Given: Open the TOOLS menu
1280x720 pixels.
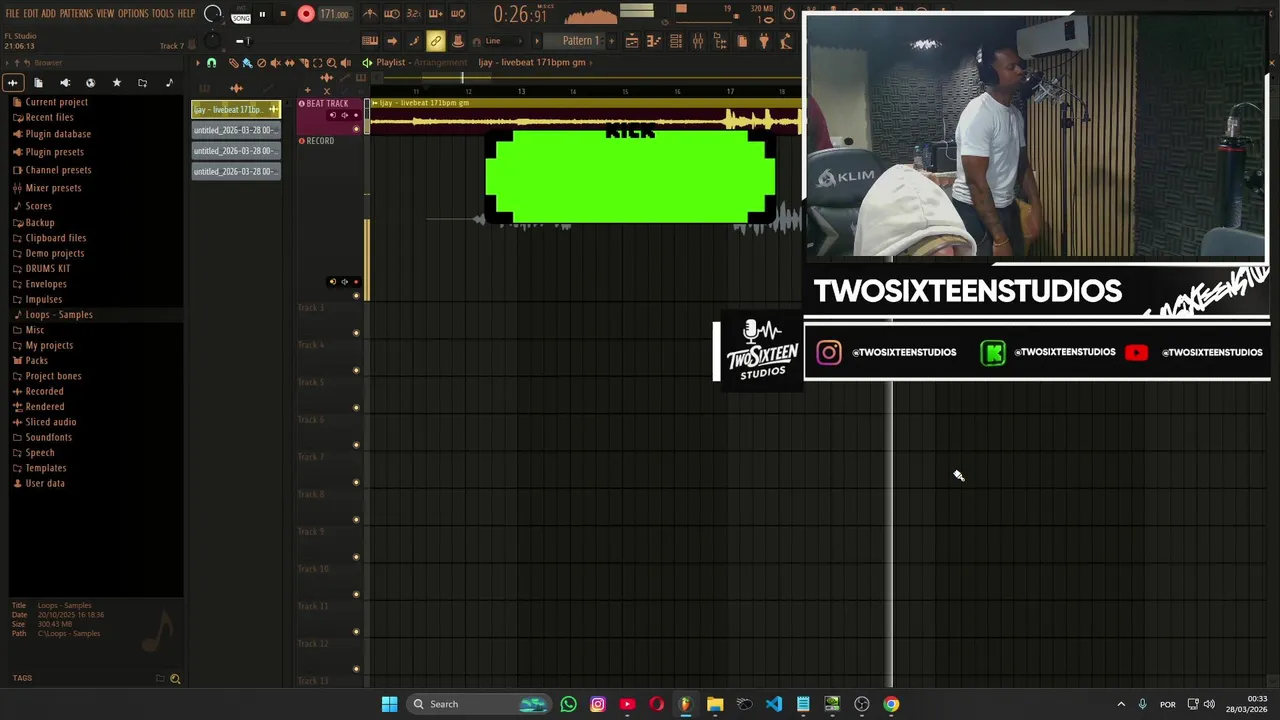Looking at the screenshot, I should pyautogui.click(x=162, y=13).
